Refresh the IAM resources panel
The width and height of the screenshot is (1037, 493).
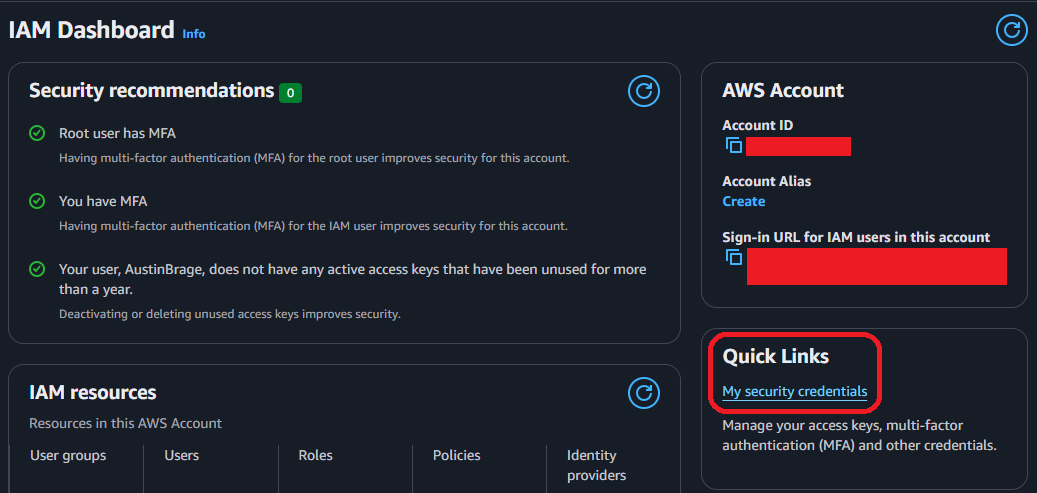pos(644,393)
